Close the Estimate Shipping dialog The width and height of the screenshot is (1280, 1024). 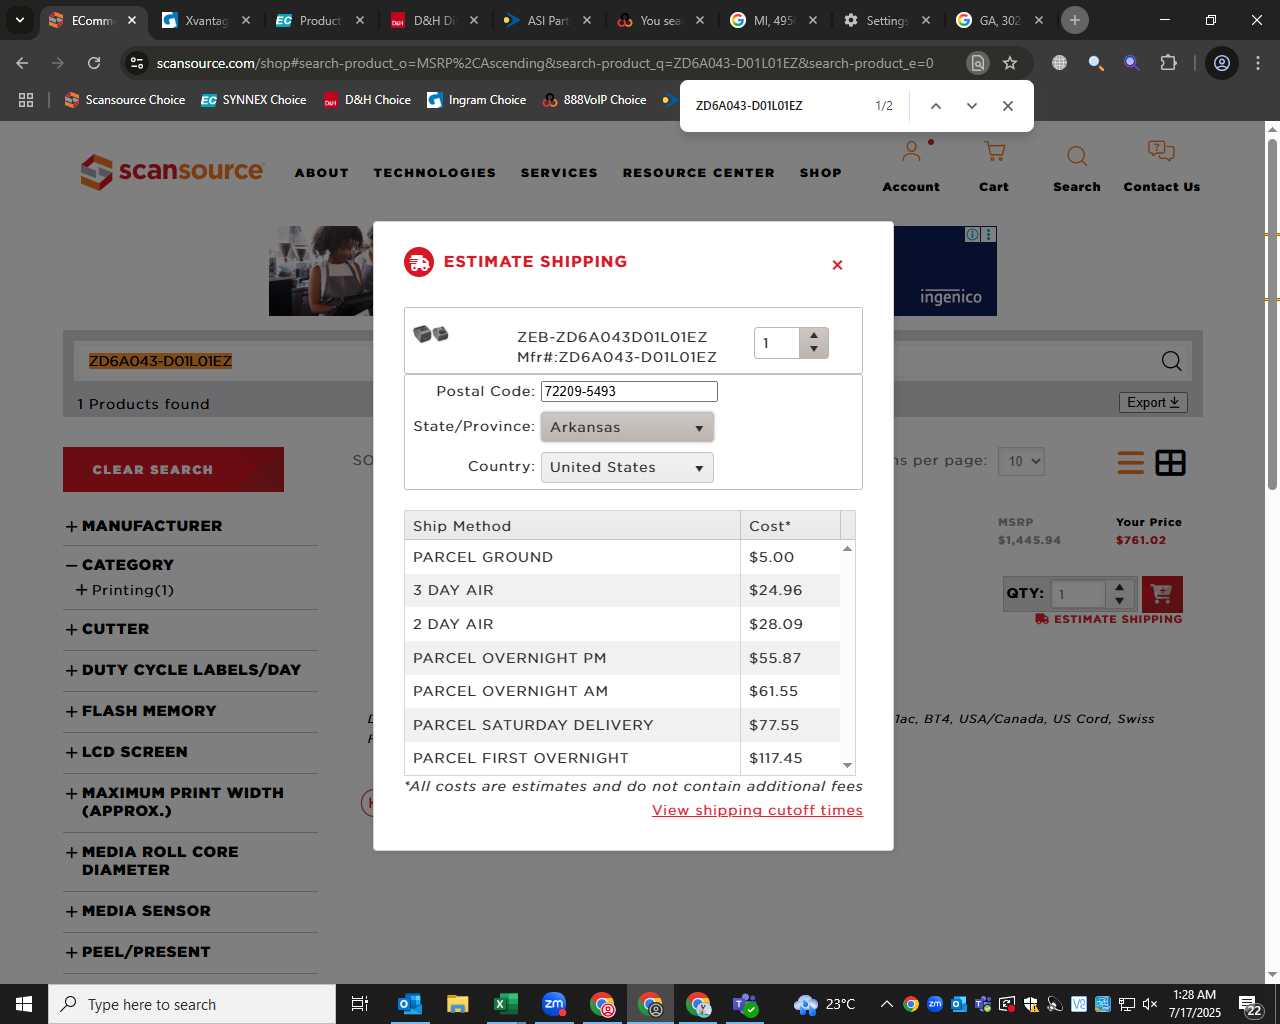[x=837, y=265]
